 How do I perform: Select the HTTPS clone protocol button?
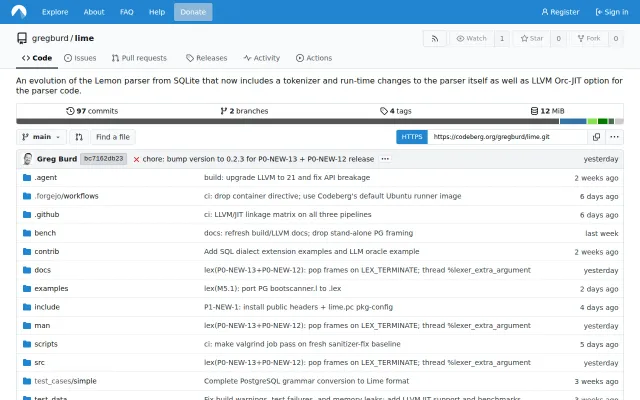point(412,137)
